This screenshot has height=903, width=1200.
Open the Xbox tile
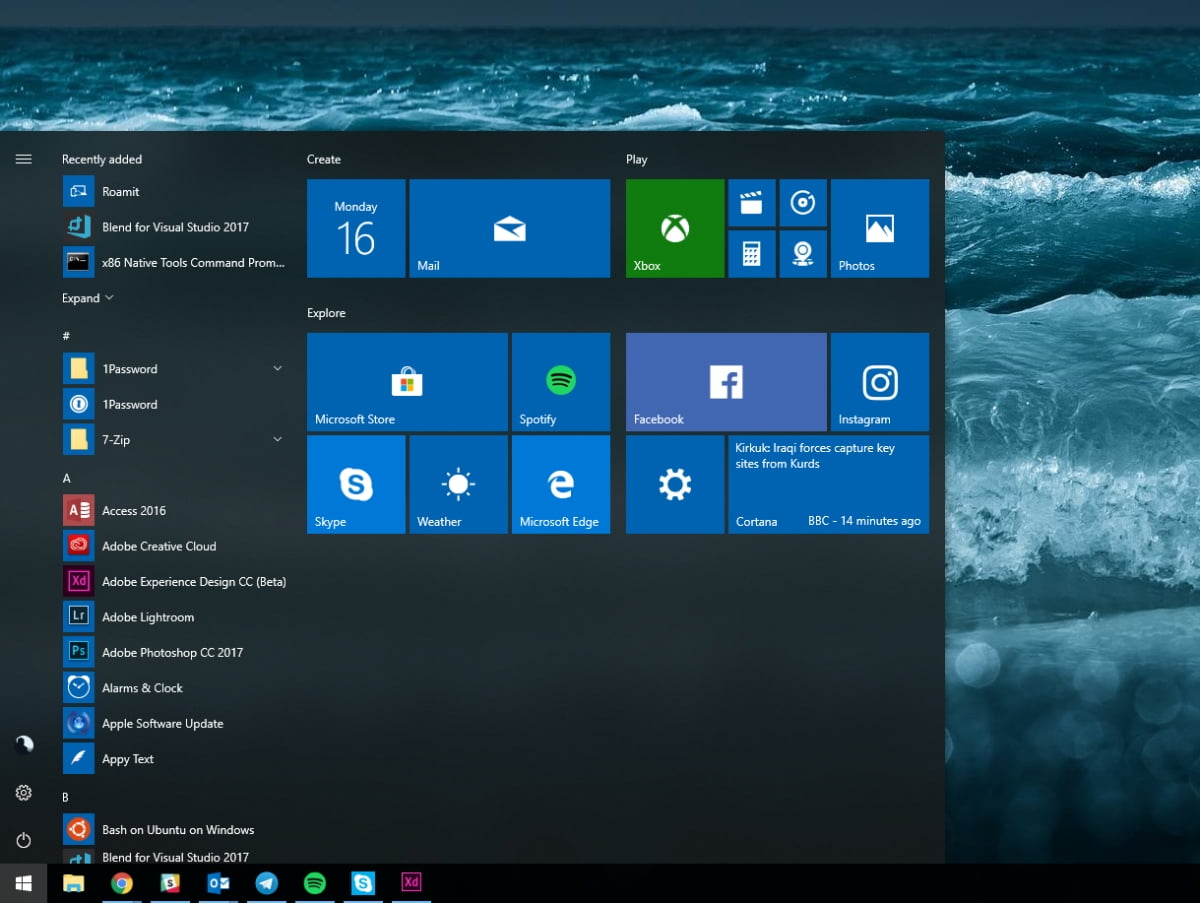tap(675, 228)
